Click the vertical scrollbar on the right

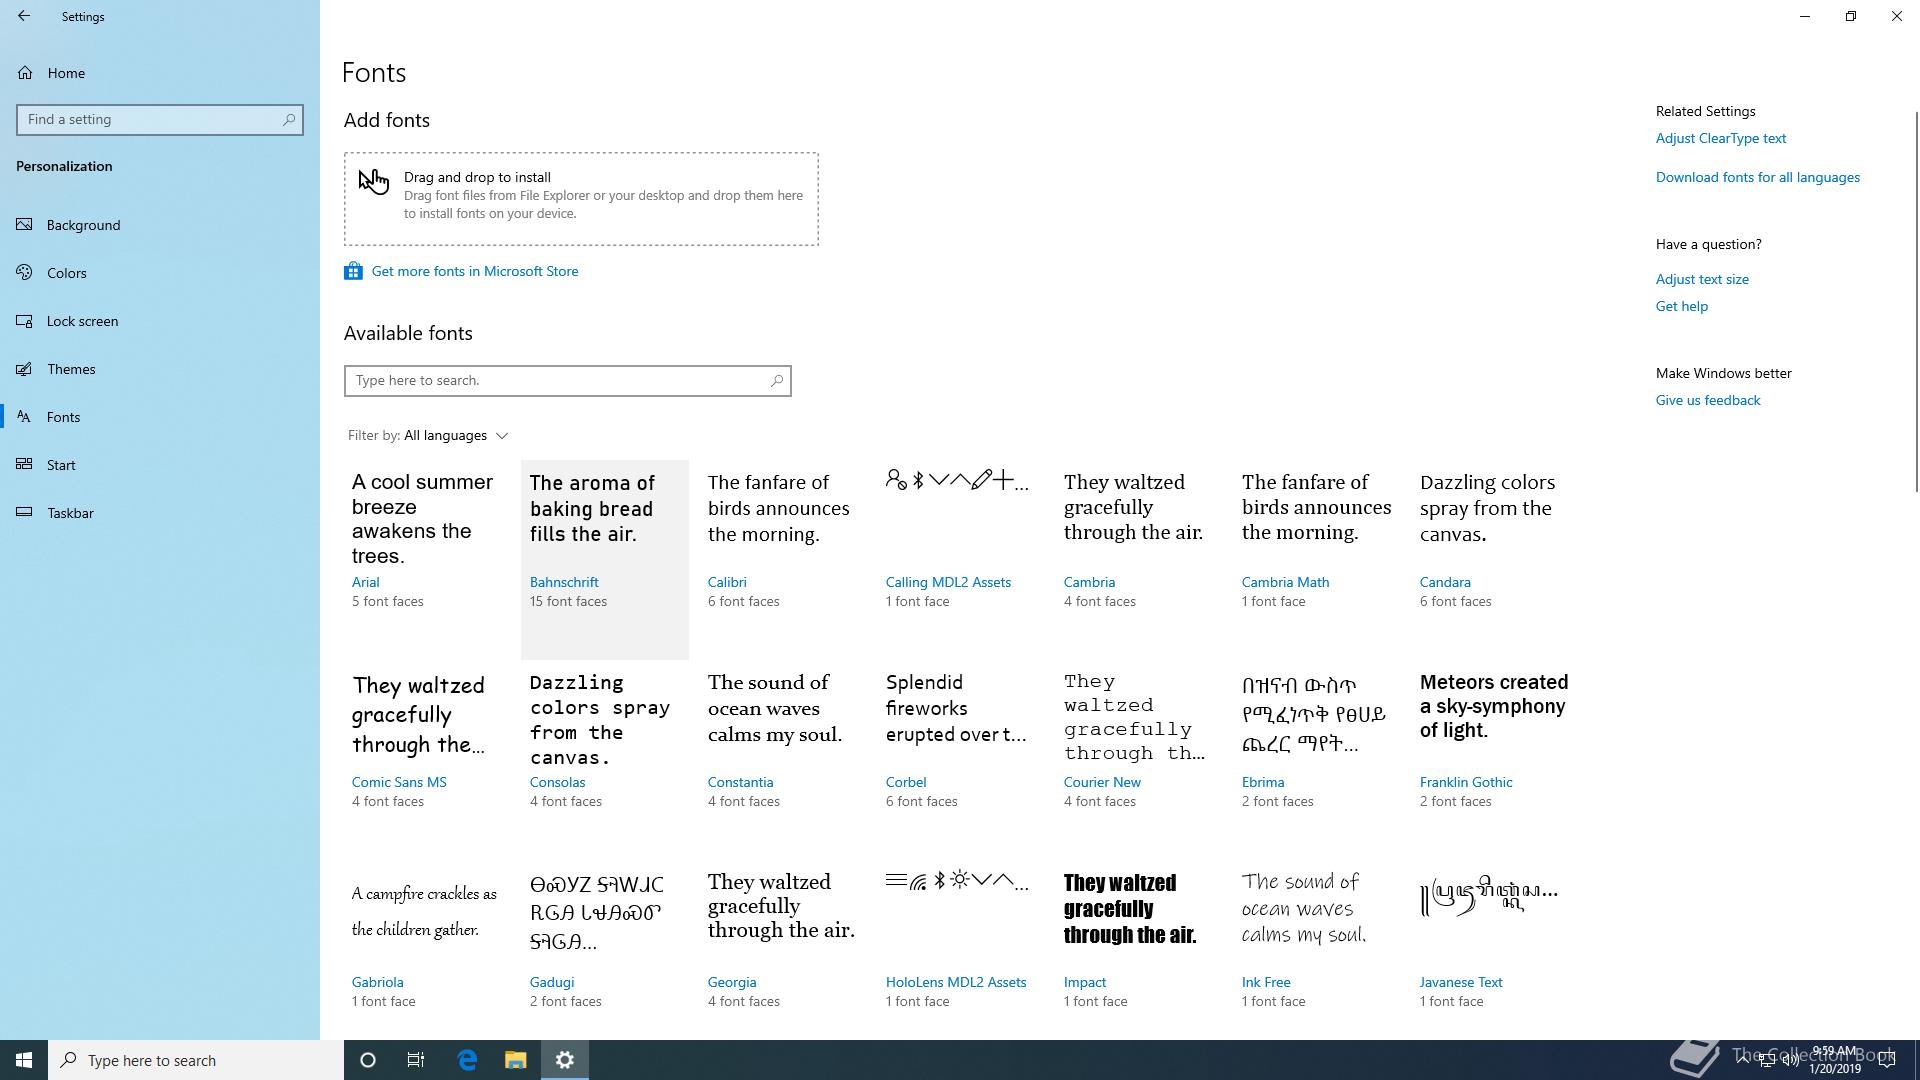tap(1916, 300)
